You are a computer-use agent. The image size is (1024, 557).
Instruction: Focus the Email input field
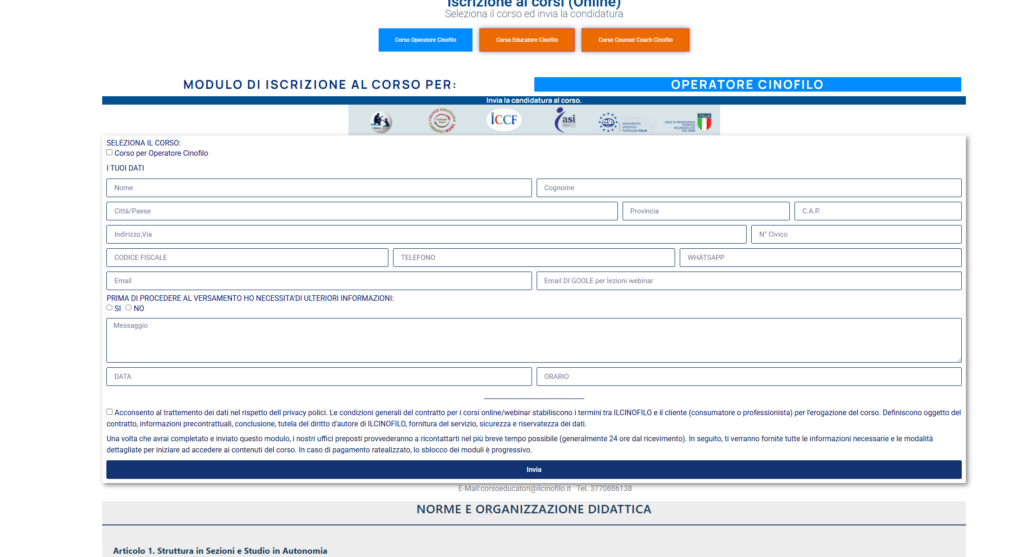[319, 281]
